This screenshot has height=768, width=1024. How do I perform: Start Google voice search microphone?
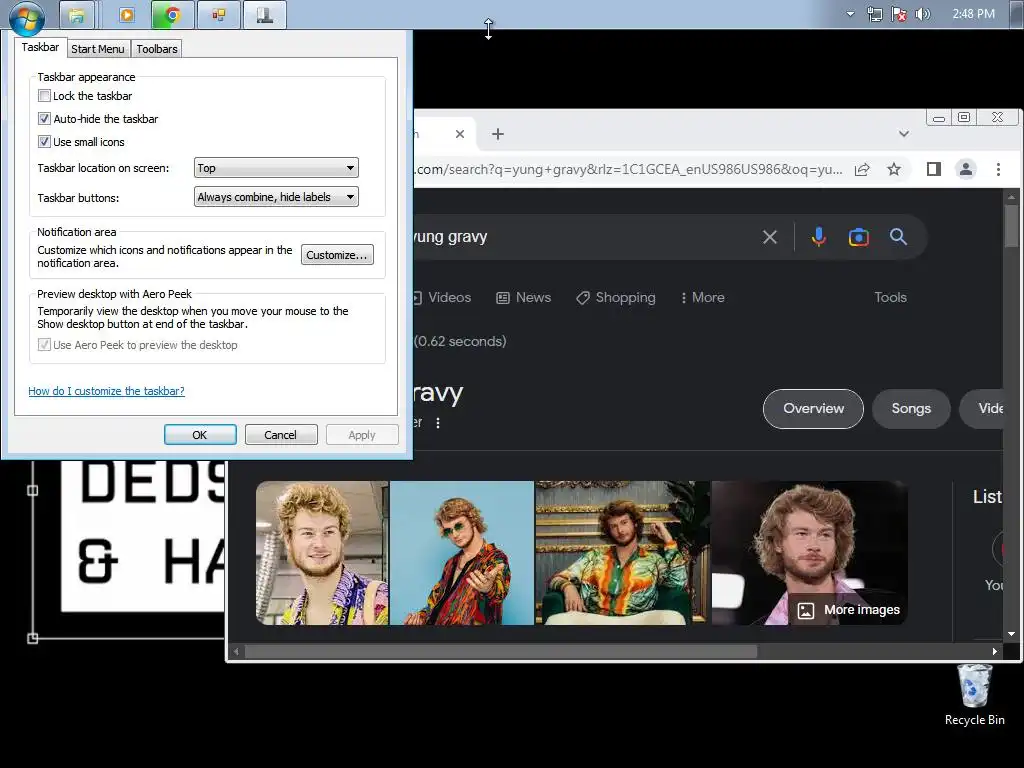818,237
